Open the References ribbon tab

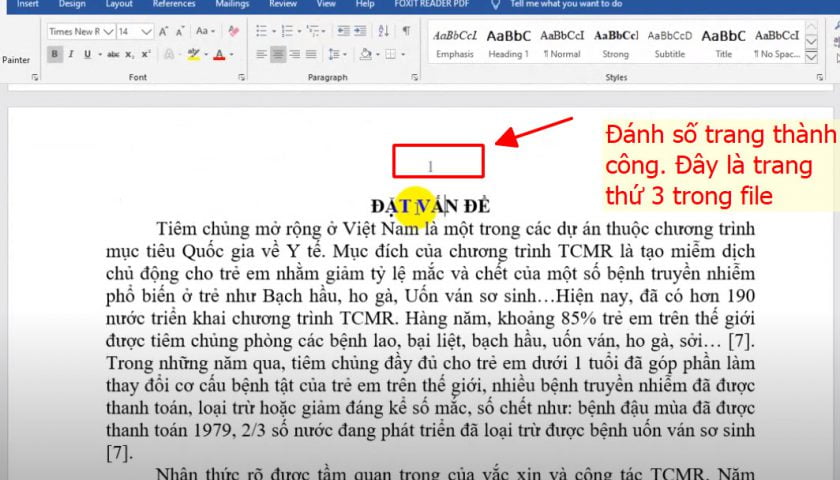point(173,4)
